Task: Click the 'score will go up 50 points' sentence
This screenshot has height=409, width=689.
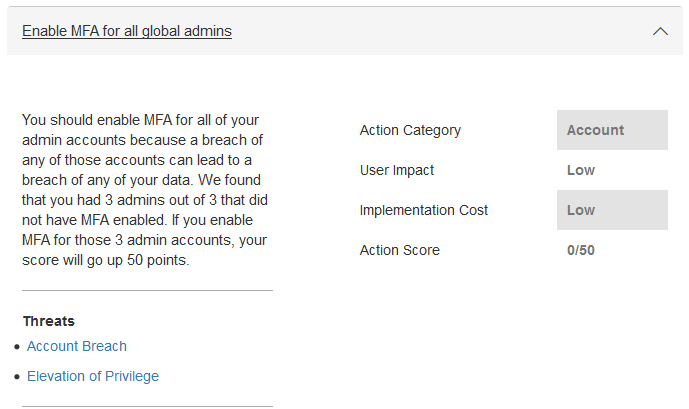Action: (105, 260)
